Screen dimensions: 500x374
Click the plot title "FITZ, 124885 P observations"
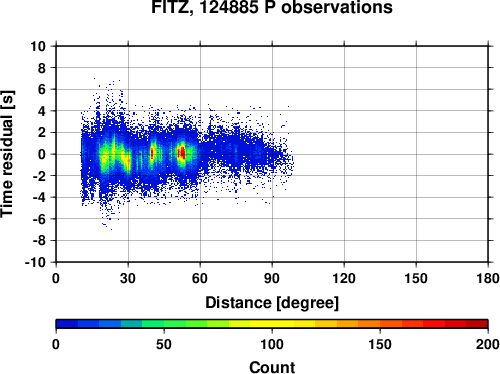[272, 7]
